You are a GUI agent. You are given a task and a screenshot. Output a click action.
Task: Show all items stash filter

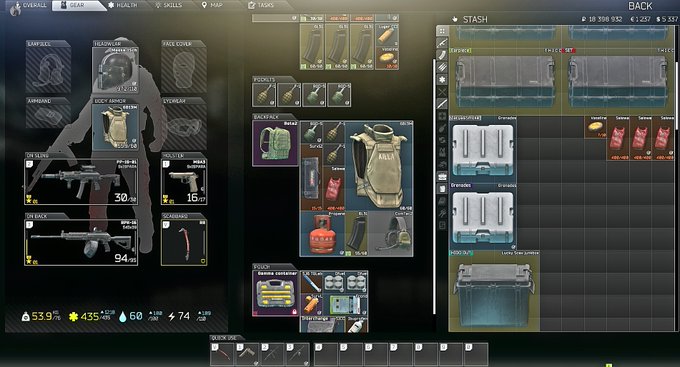[442, 31]
